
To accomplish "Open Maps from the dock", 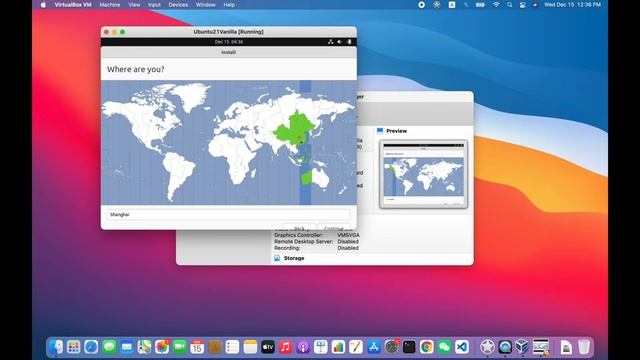I will 144,347.
